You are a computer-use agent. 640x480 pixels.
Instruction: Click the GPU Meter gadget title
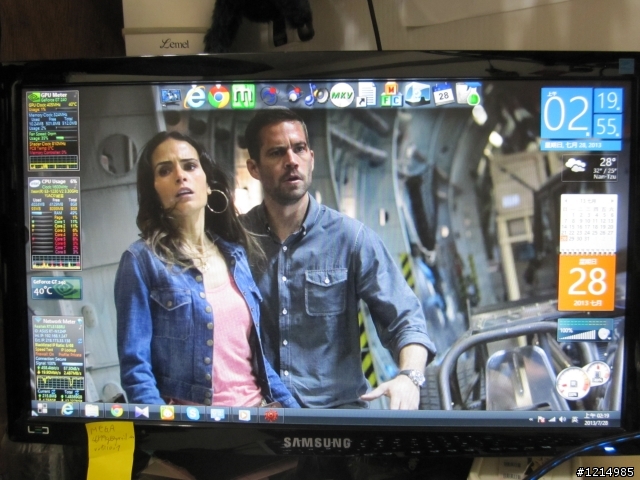pyautogui.click(x=53, y=95)
